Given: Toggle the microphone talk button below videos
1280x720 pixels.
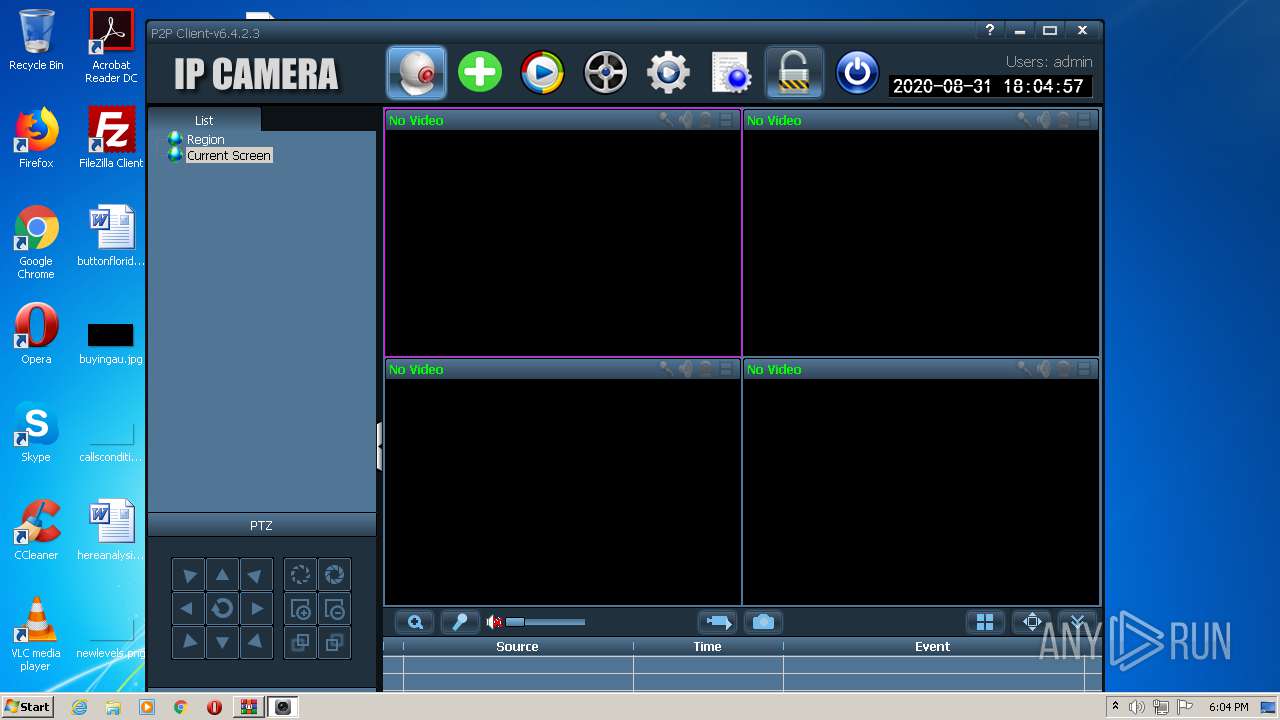Looking at the screenshot, I should point(460,622).
